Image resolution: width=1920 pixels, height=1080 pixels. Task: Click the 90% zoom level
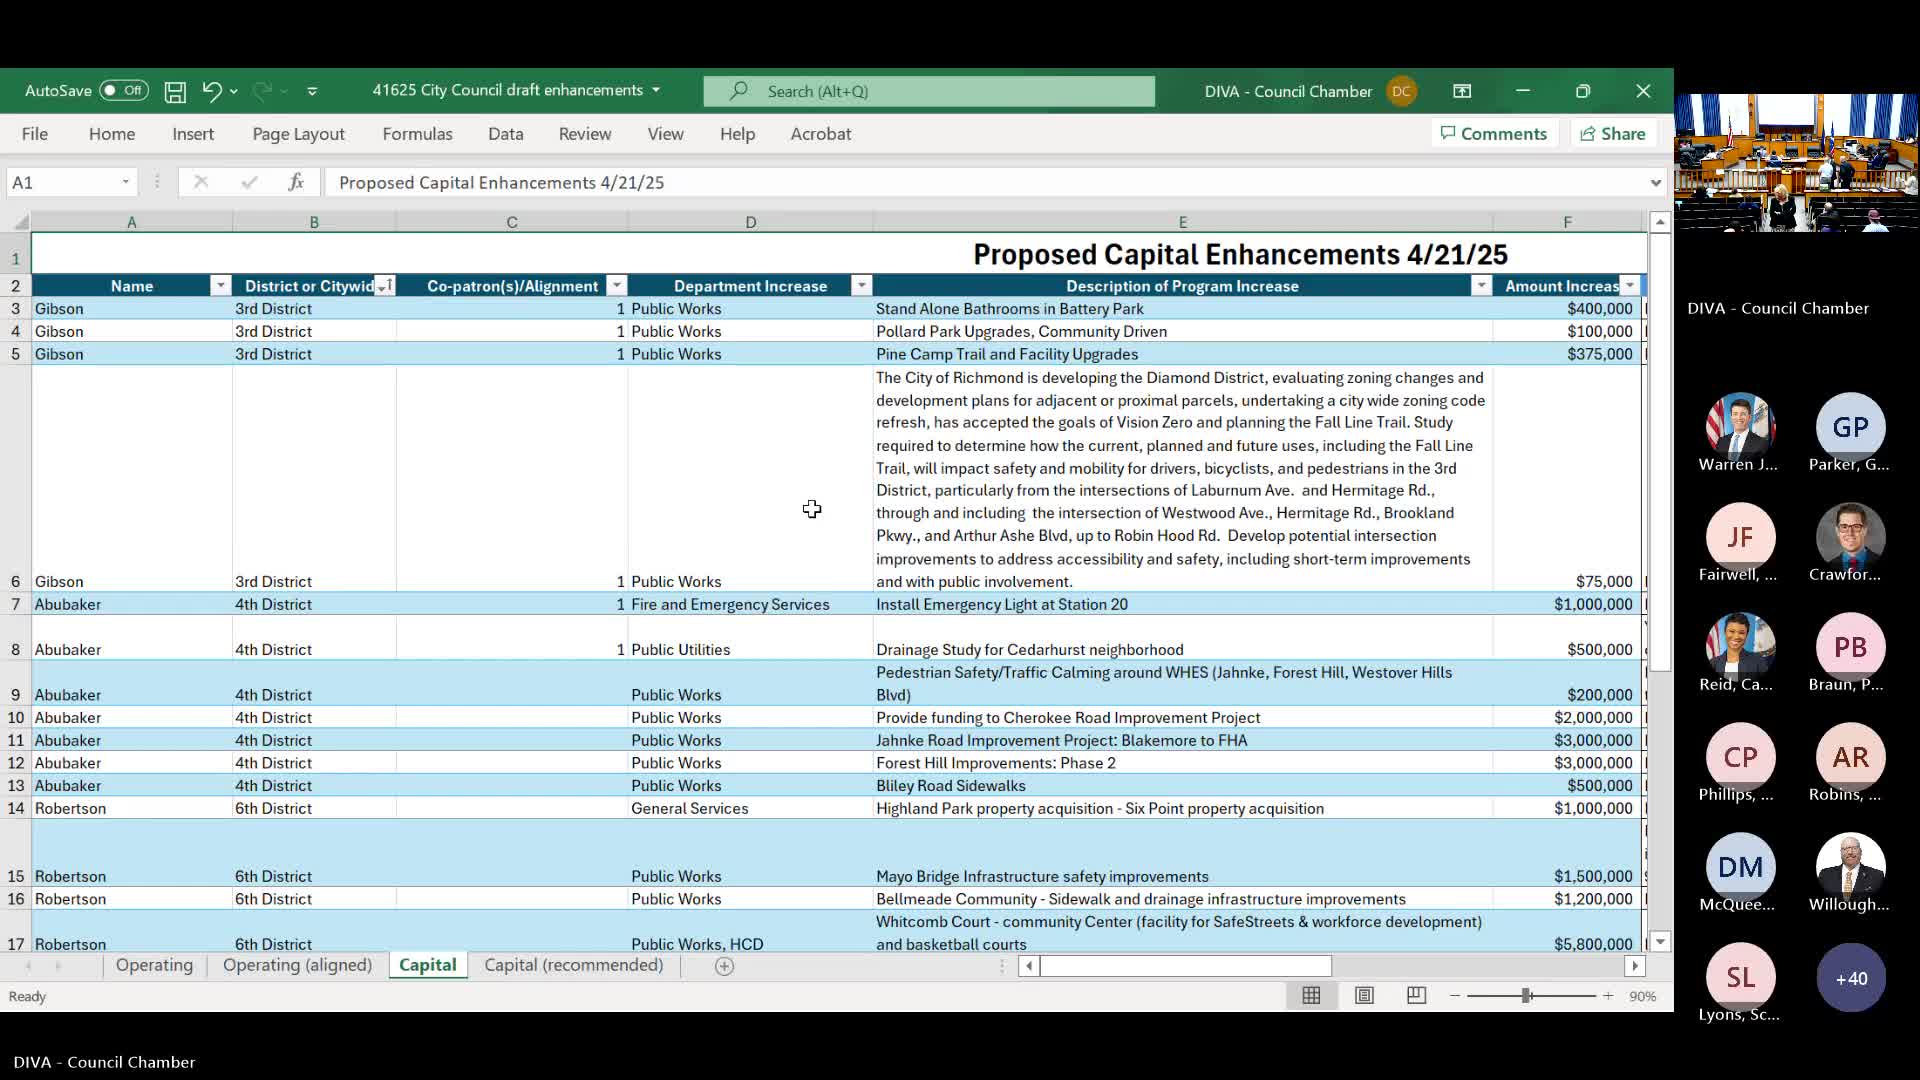1643,996
